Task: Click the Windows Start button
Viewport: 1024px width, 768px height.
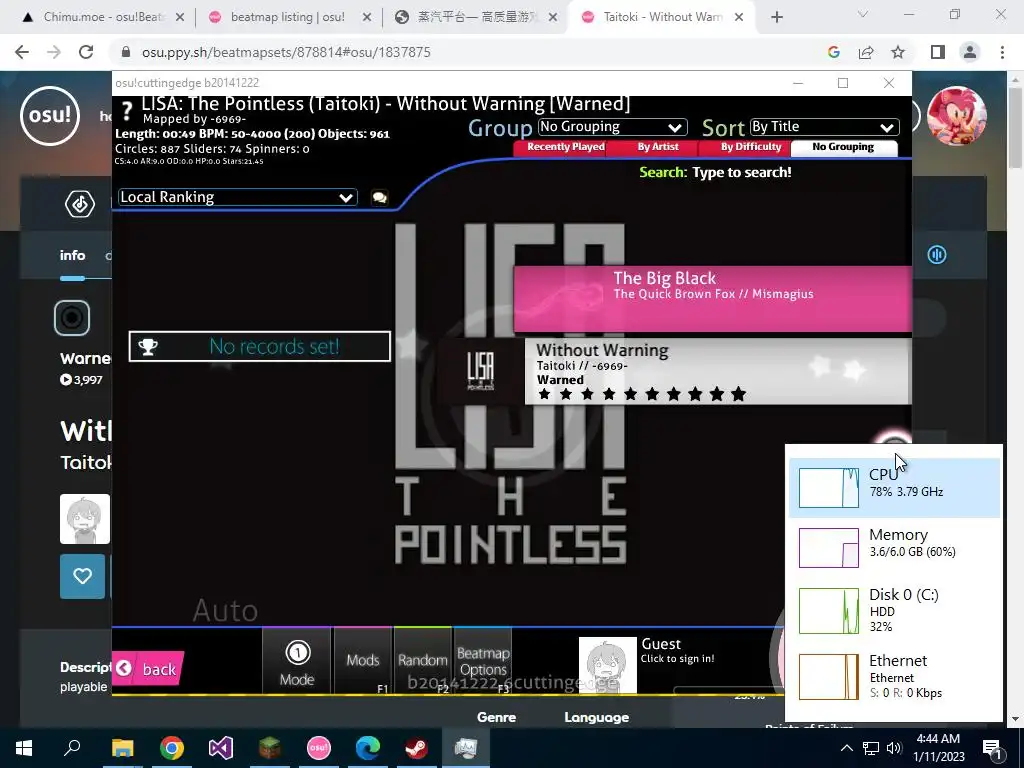Action: click(24, 748)
